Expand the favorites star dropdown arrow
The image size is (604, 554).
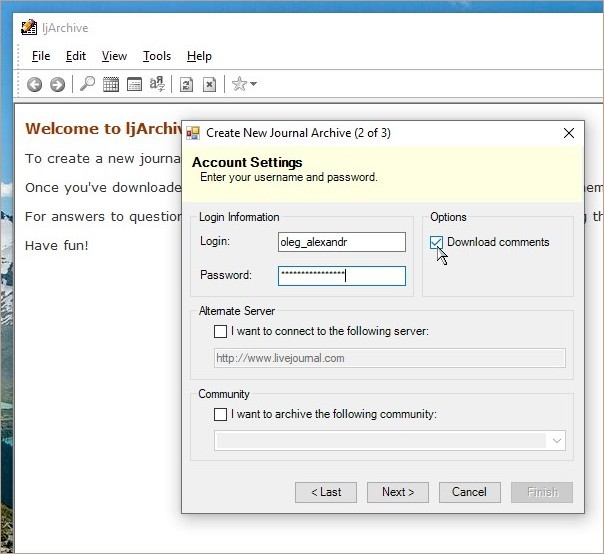tap(253, 84)
